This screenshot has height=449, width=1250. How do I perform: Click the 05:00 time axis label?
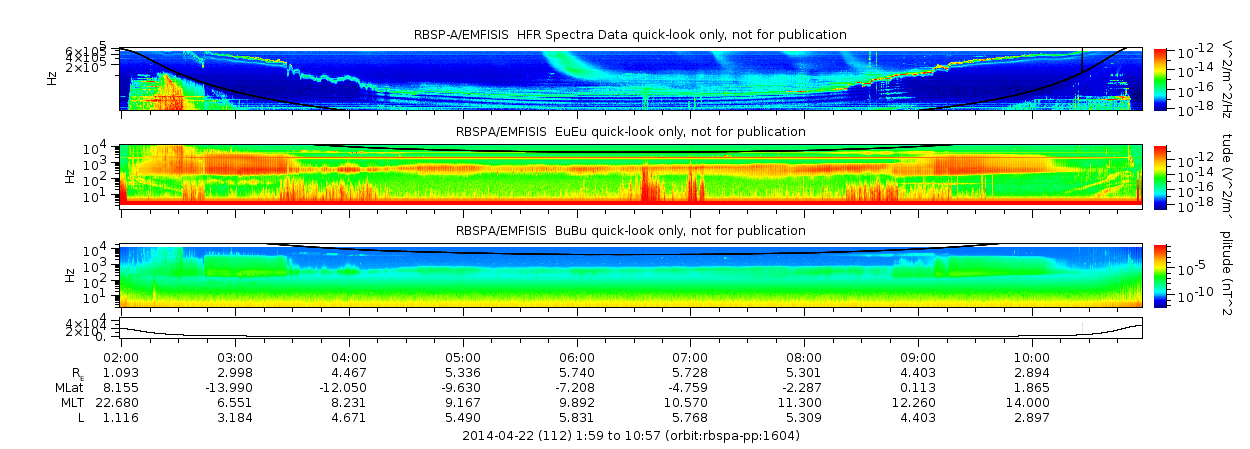click(463, 357)
